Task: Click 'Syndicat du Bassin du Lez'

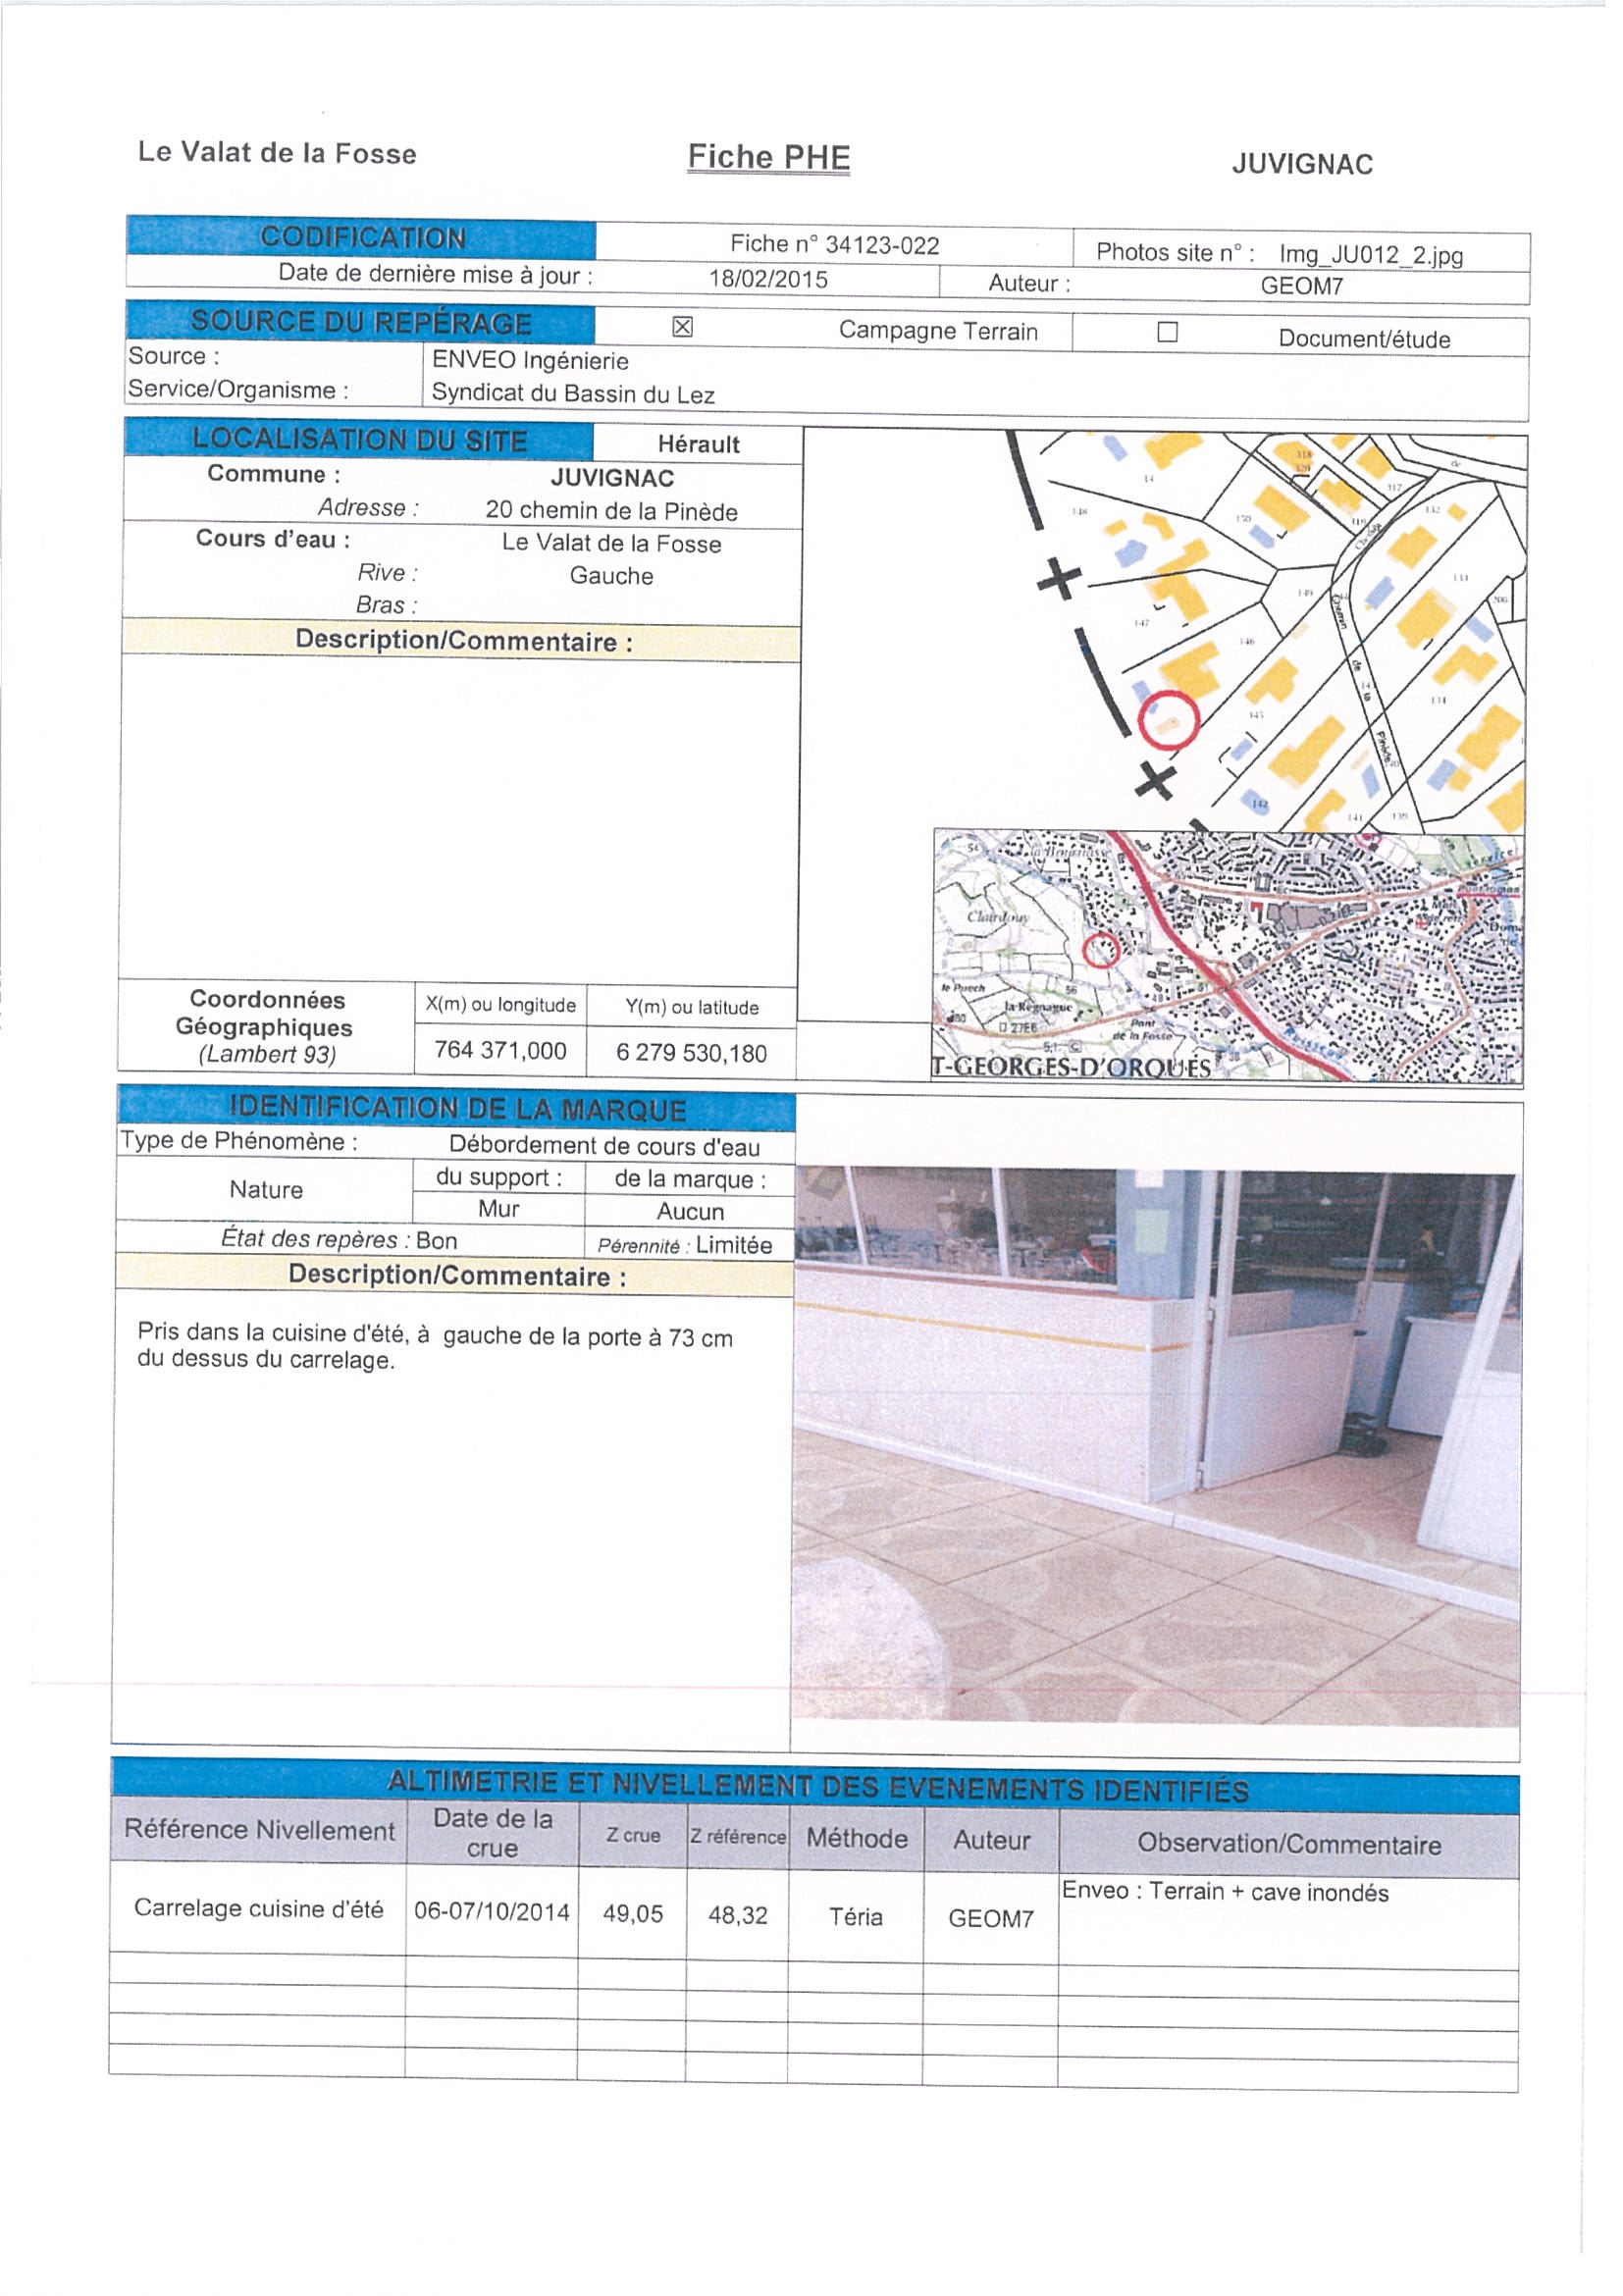Action: click(573, 394)
